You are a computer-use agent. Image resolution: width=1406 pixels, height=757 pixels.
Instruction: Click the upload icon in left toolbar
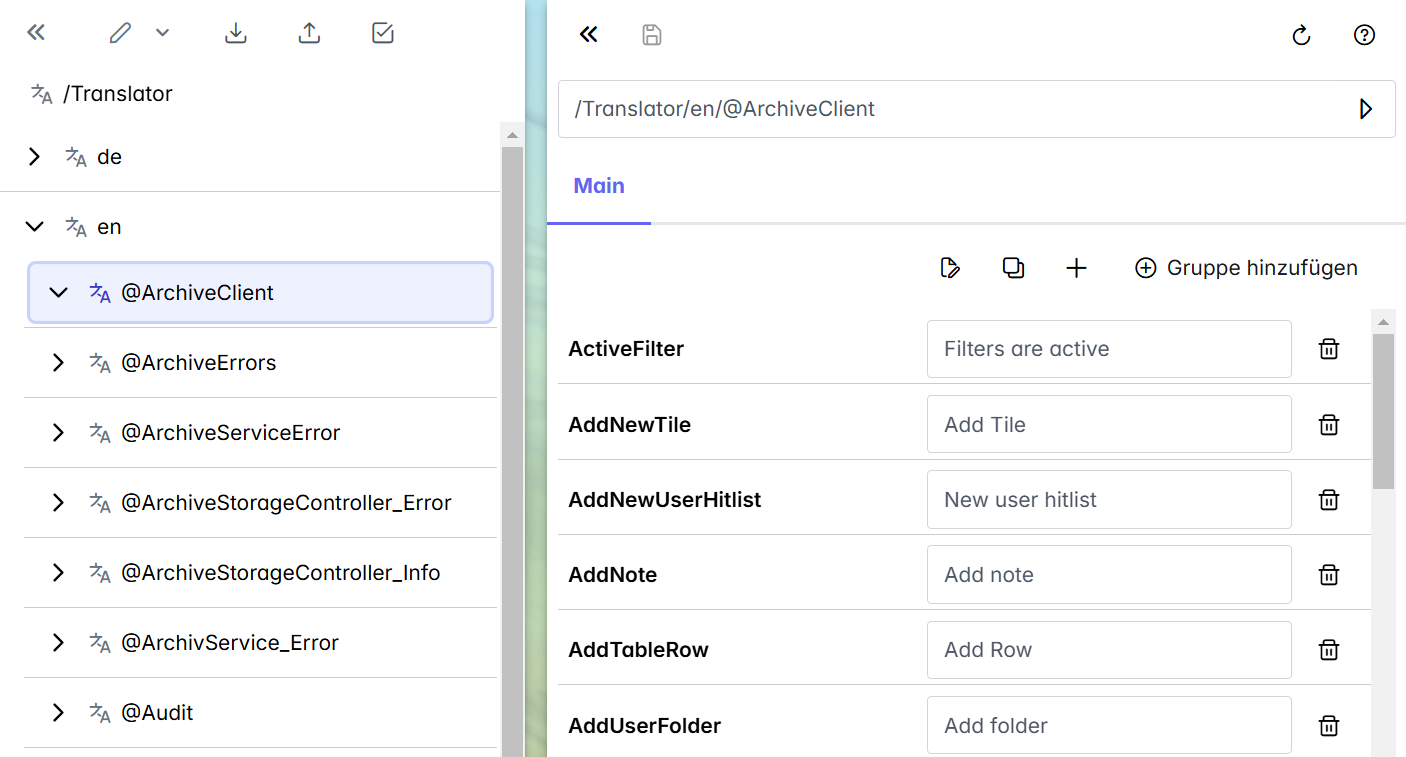point(310,33)
